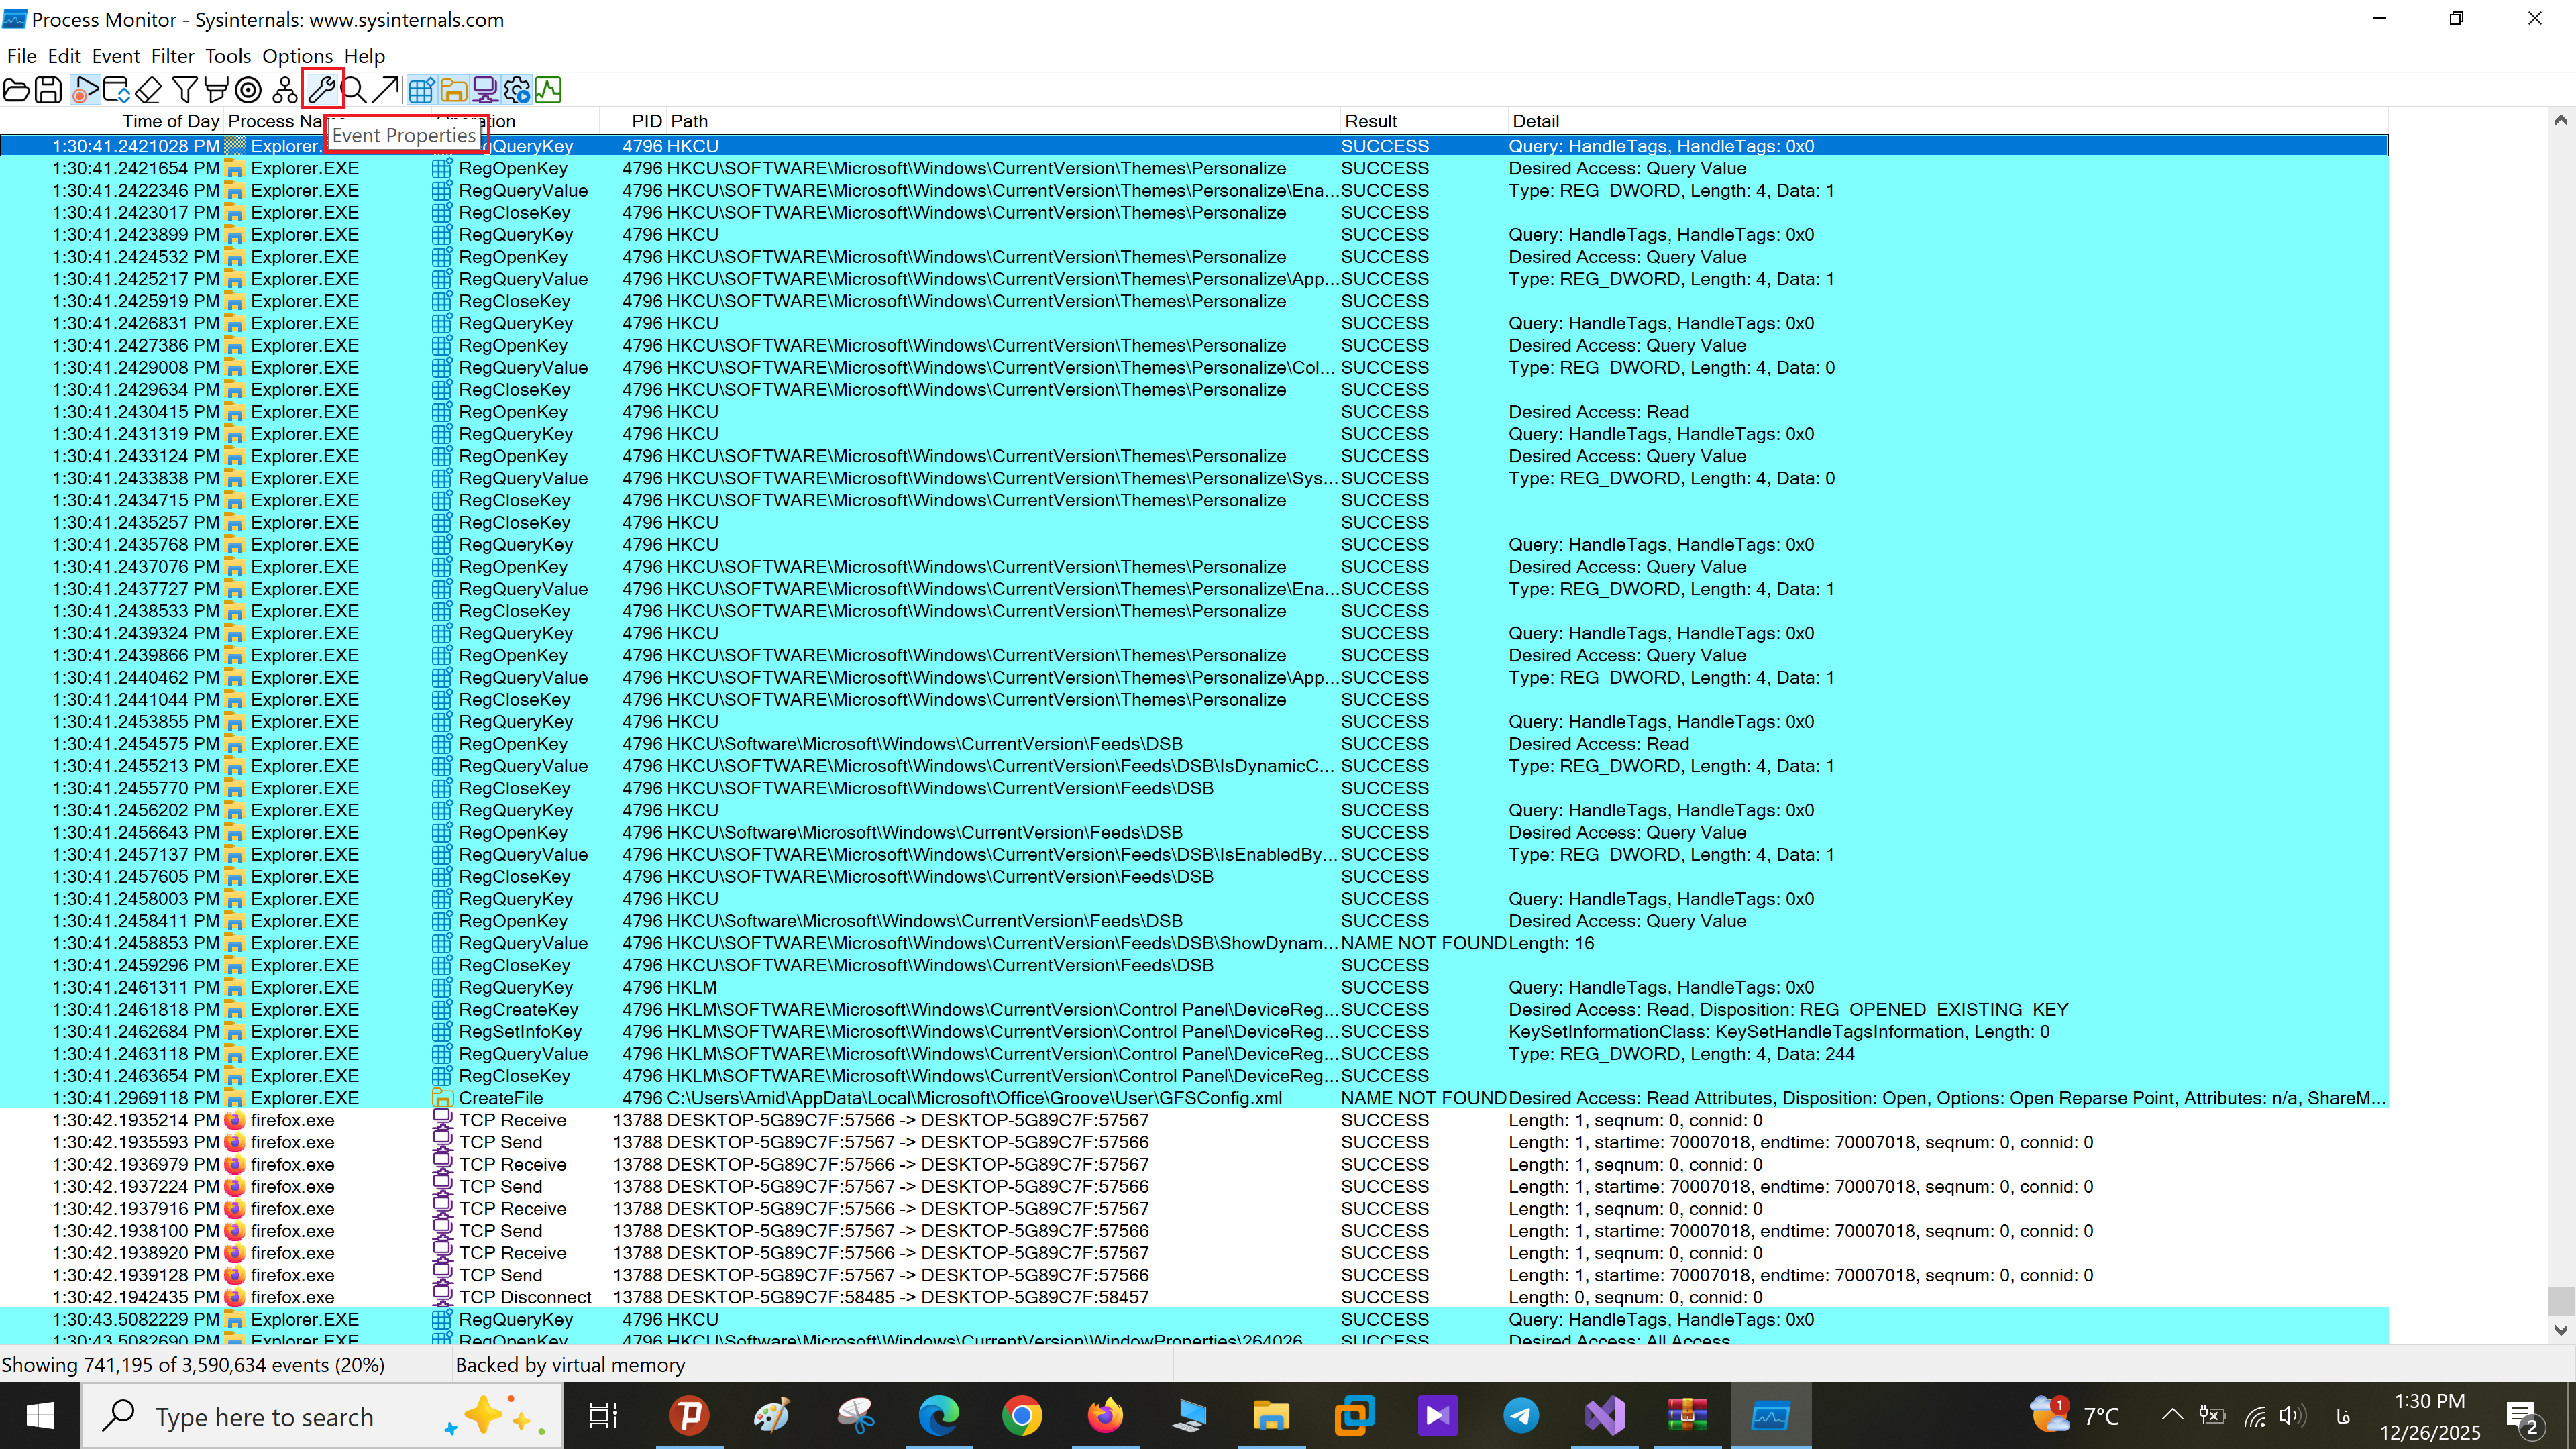Open the Process Tree tool
This screenshot has height=1449, width=2576.
coord(285,90)
